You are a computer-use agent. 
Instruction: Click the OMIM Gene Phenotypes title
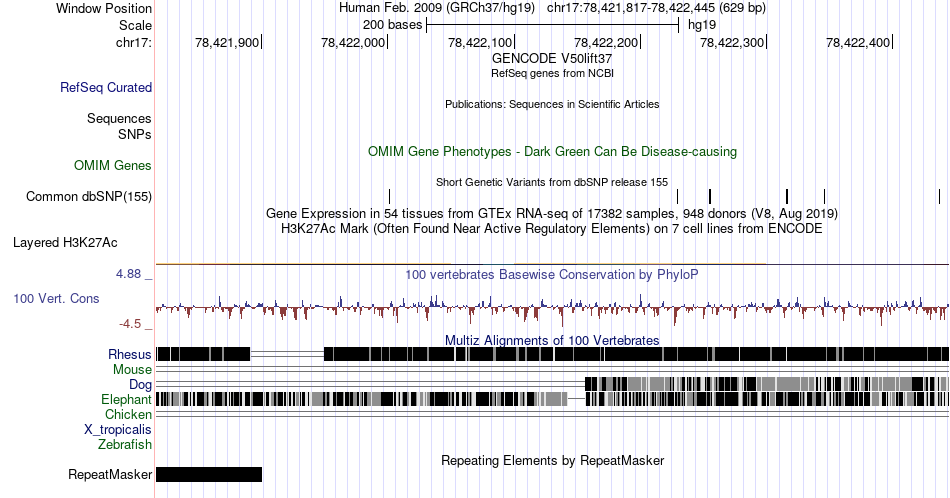(552, 151)
